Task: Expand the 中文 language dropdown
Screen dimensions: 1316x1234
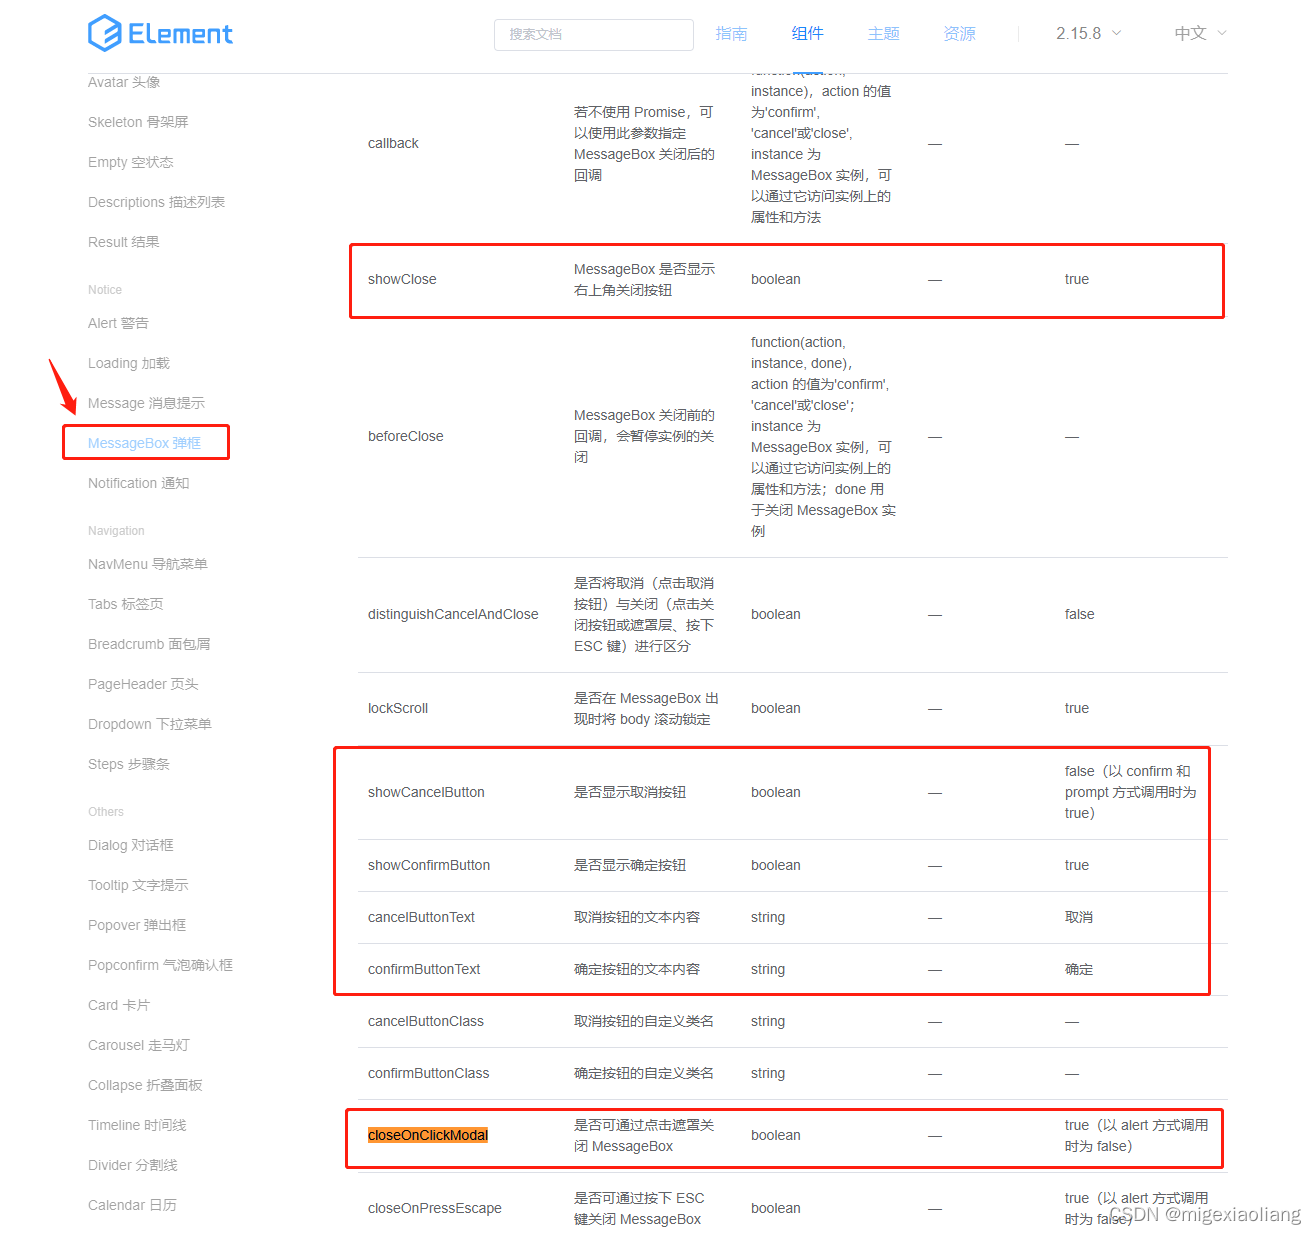Action: pos(1200,34)
